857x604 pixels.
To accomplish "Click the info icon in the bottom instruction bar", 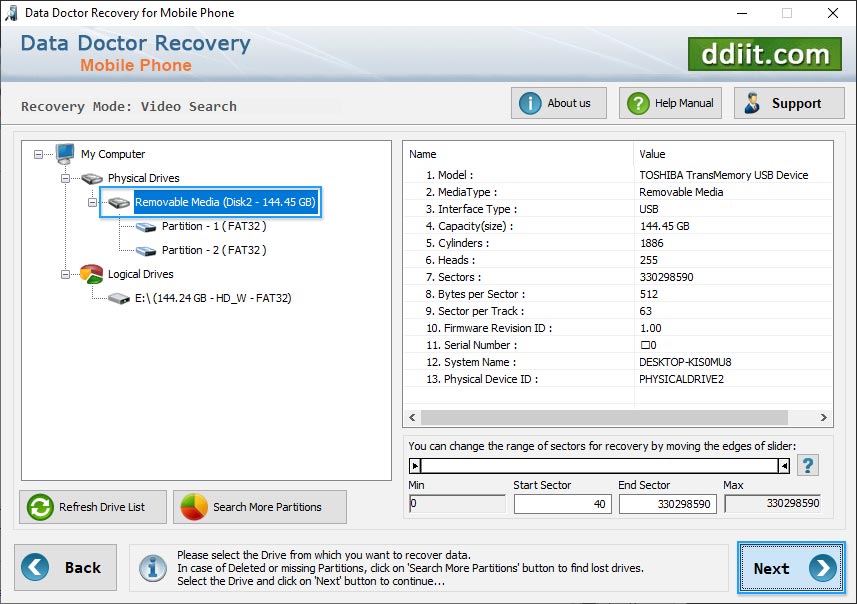I will pos(152,568).
